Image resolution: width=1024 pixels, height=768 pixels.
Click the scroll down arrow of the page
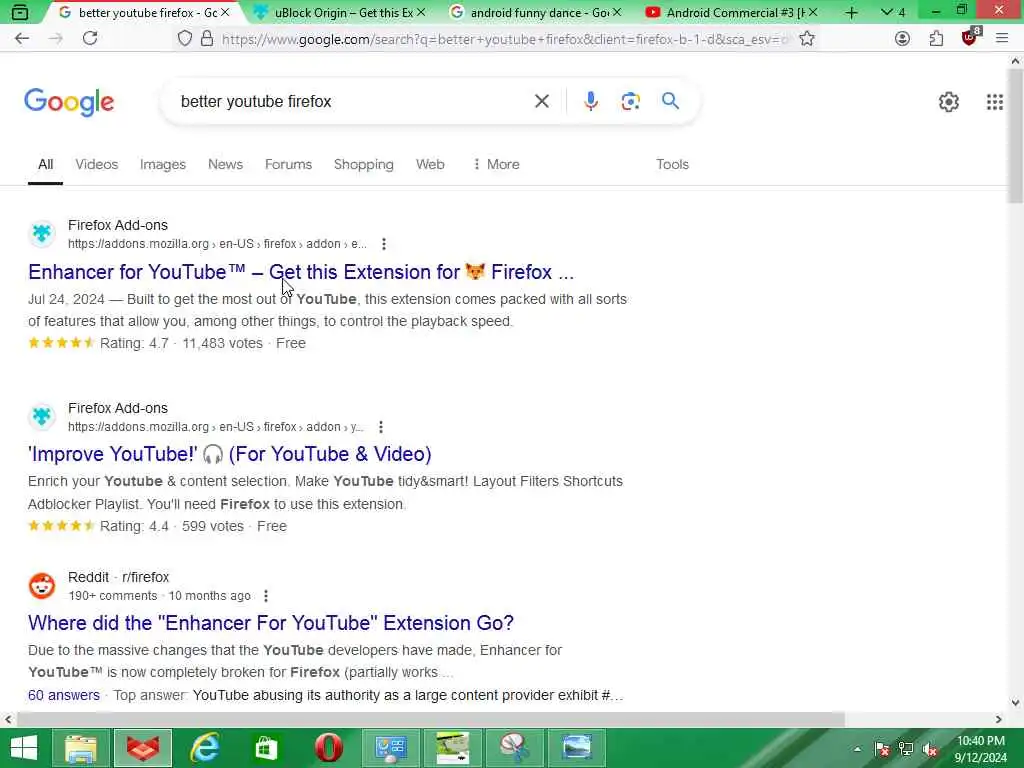[1015, 703]
